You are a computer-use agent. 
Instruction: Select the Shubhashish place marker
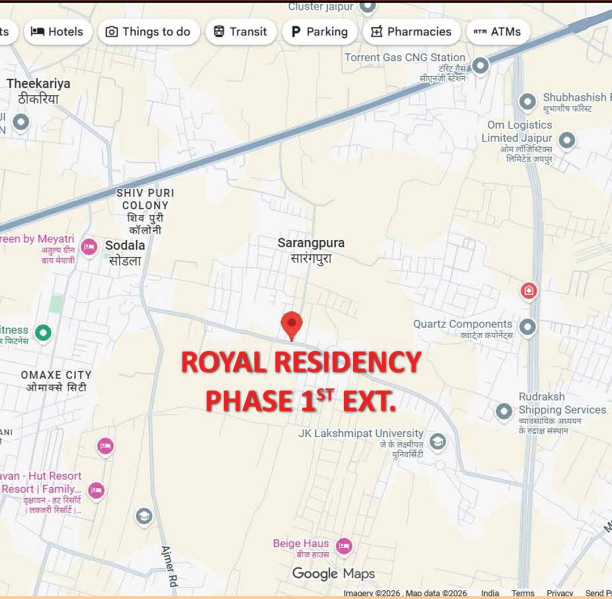(x=528, y=101)
